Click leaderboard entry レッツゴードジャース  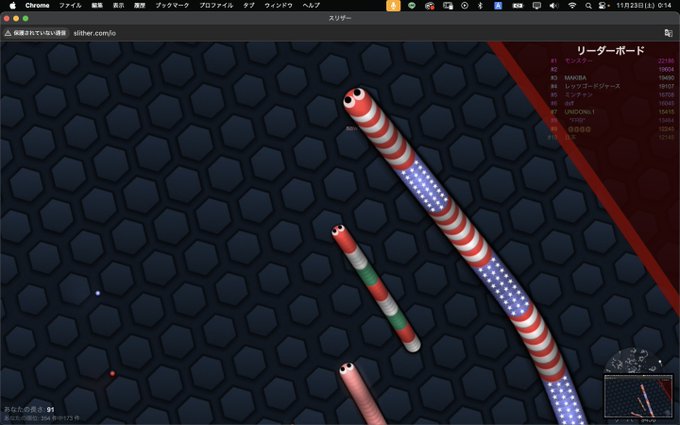click(592, 86)
